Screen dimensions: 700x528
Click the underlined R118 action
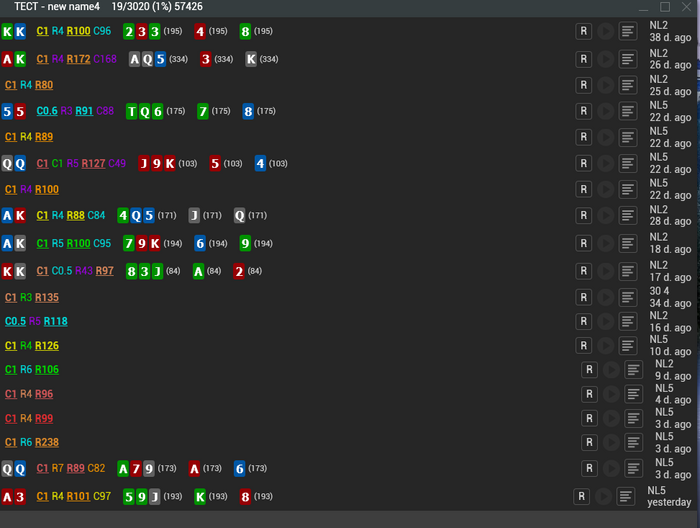point(55,321)
